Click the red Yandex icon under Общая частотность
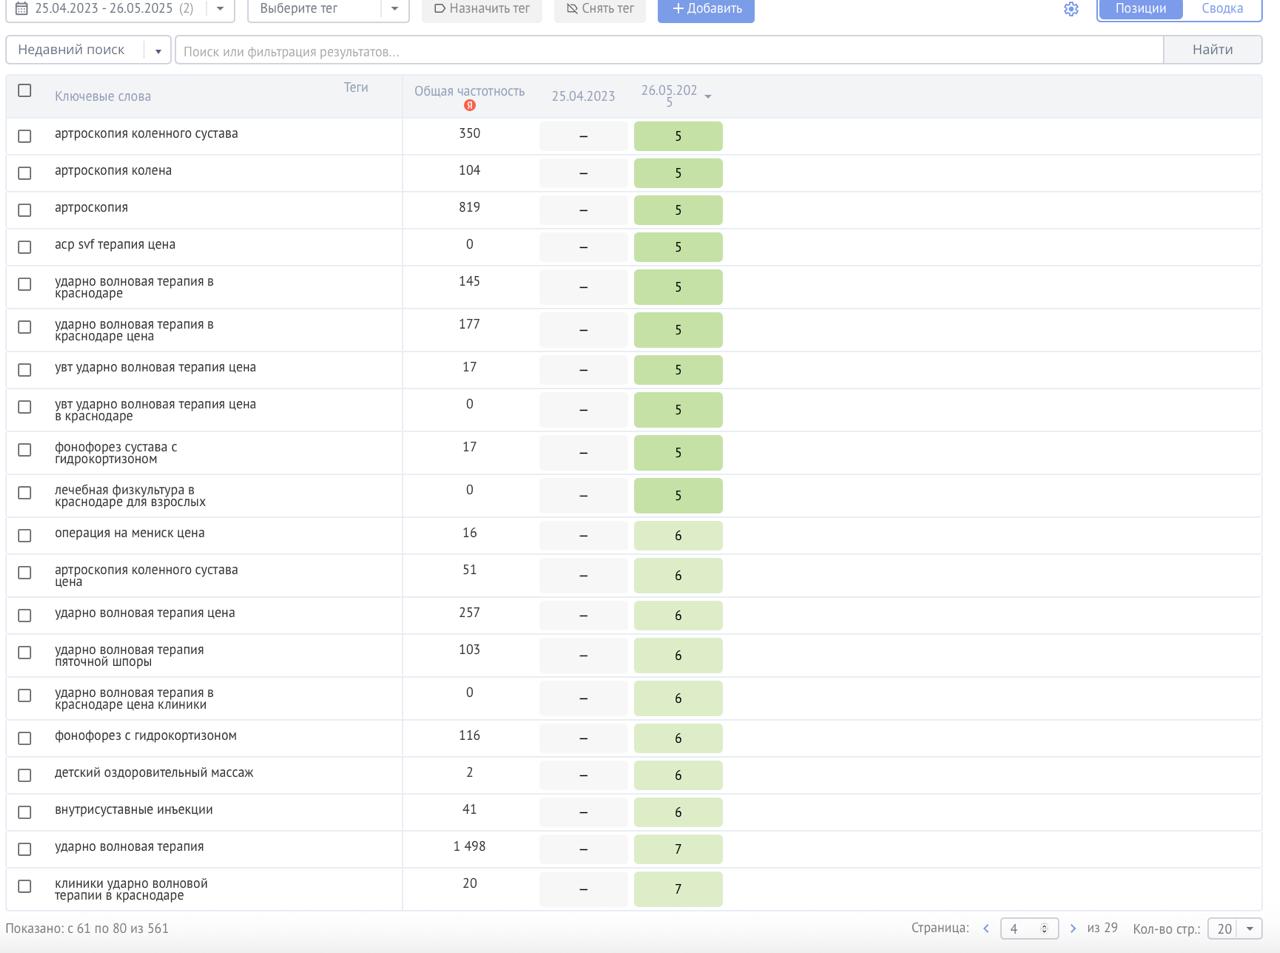Screen dimensions: 1280x953 [469, 105]
